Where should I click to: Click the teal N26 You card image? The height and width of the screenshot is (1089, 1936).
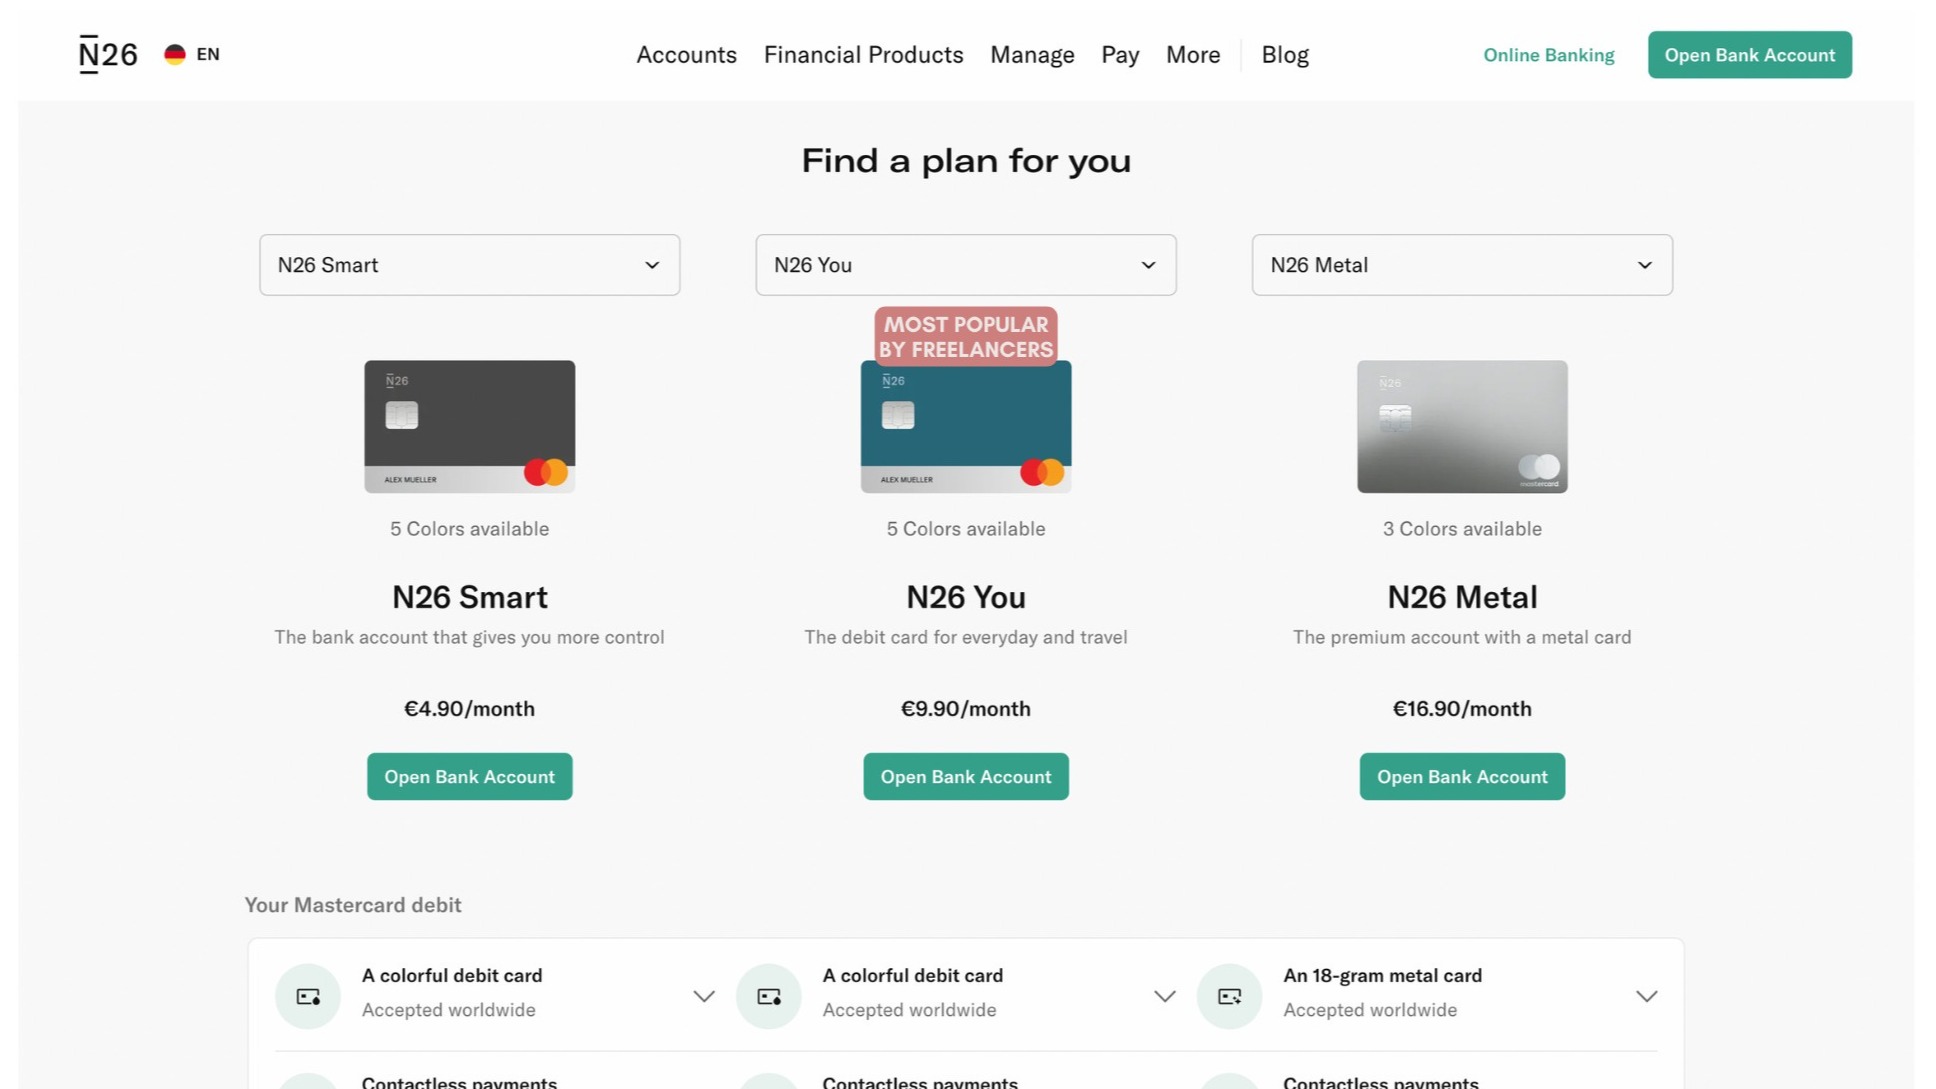[x=965, y=428]
